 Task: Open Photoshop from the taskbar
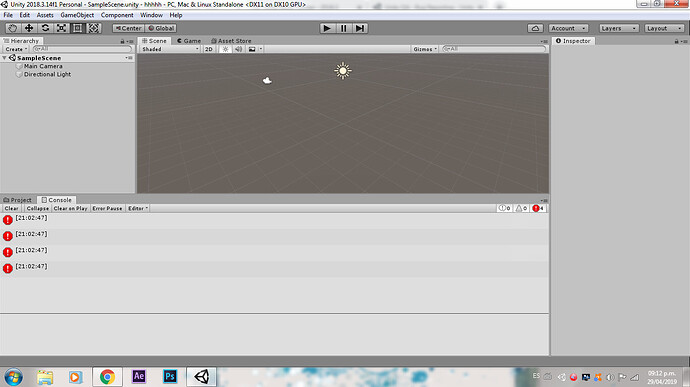click(x=170, y=376)
